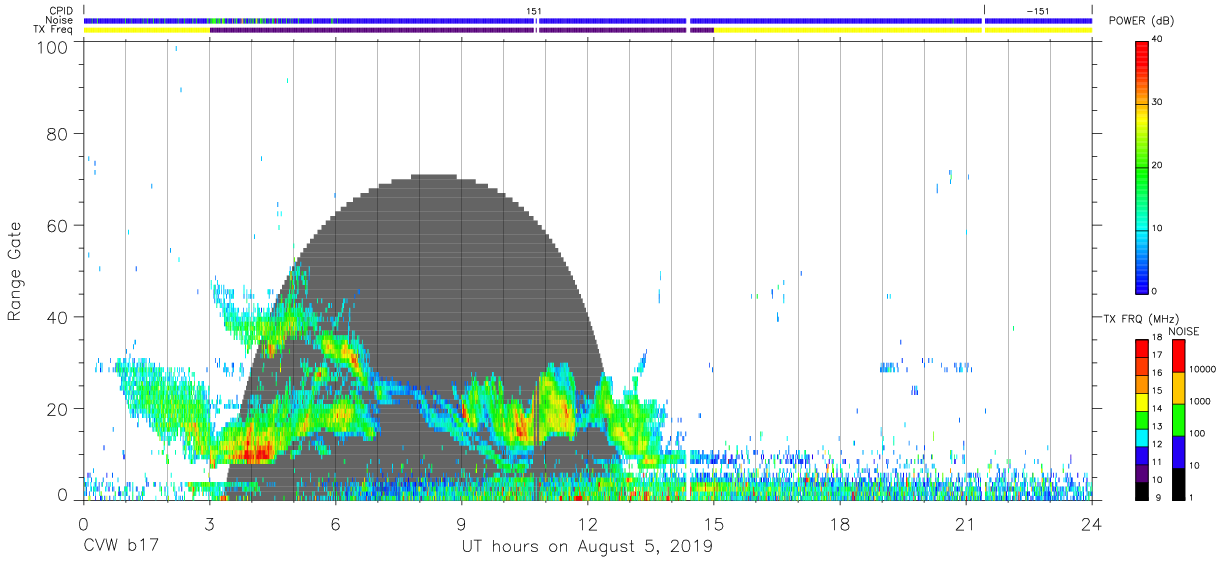Pick the red 17-18 MHz TX FRQ swatch

pyautogui.click(x=1141, y=348)
